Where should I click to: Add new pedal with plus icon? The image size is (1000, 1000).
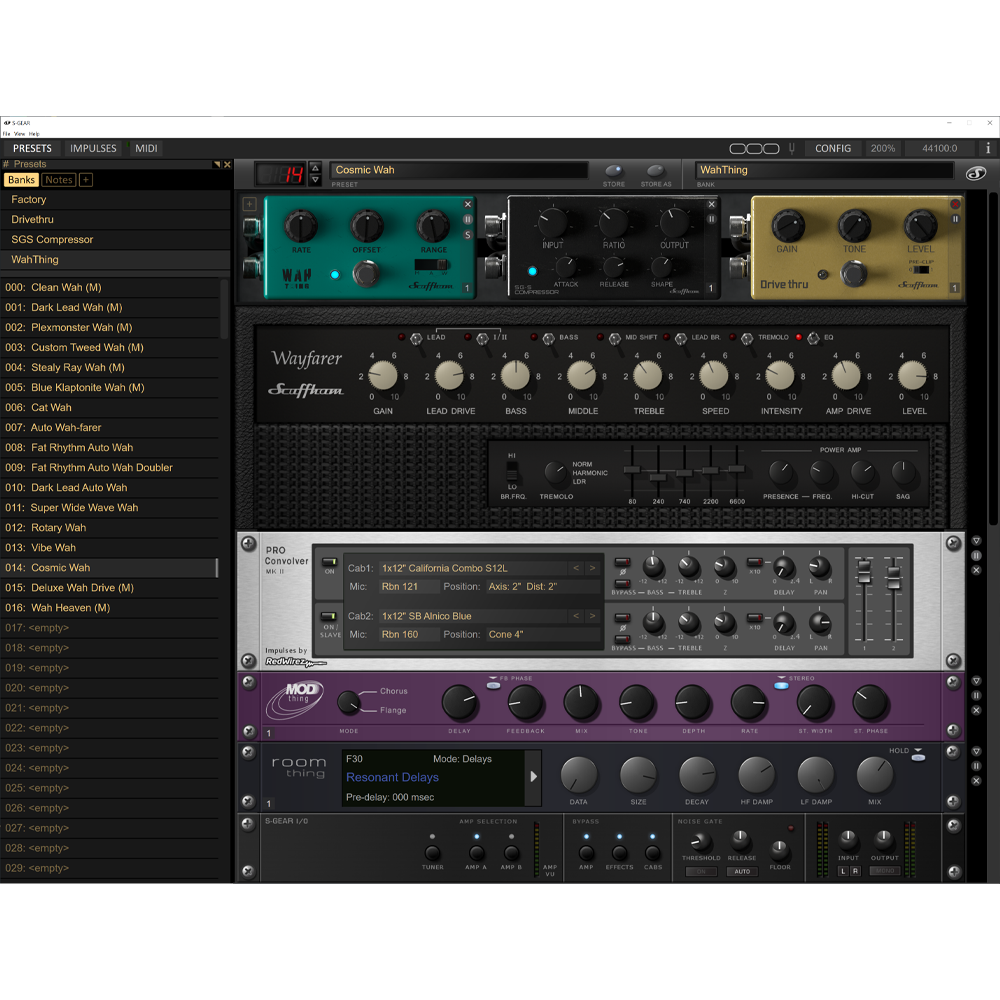coord(249,204)
